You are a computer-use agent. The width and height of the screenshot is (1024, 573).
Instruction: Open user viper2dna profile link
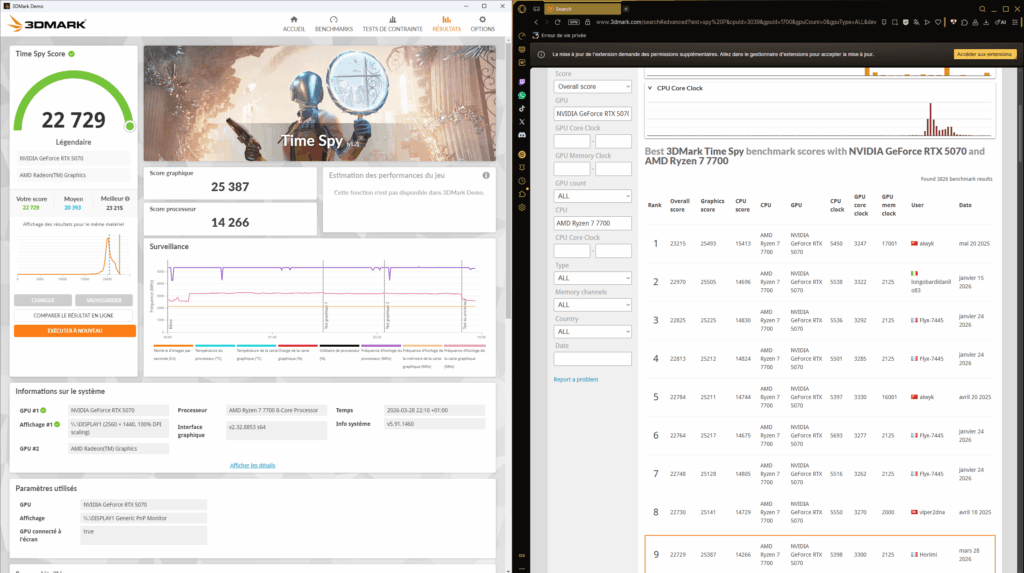point(932,512)
